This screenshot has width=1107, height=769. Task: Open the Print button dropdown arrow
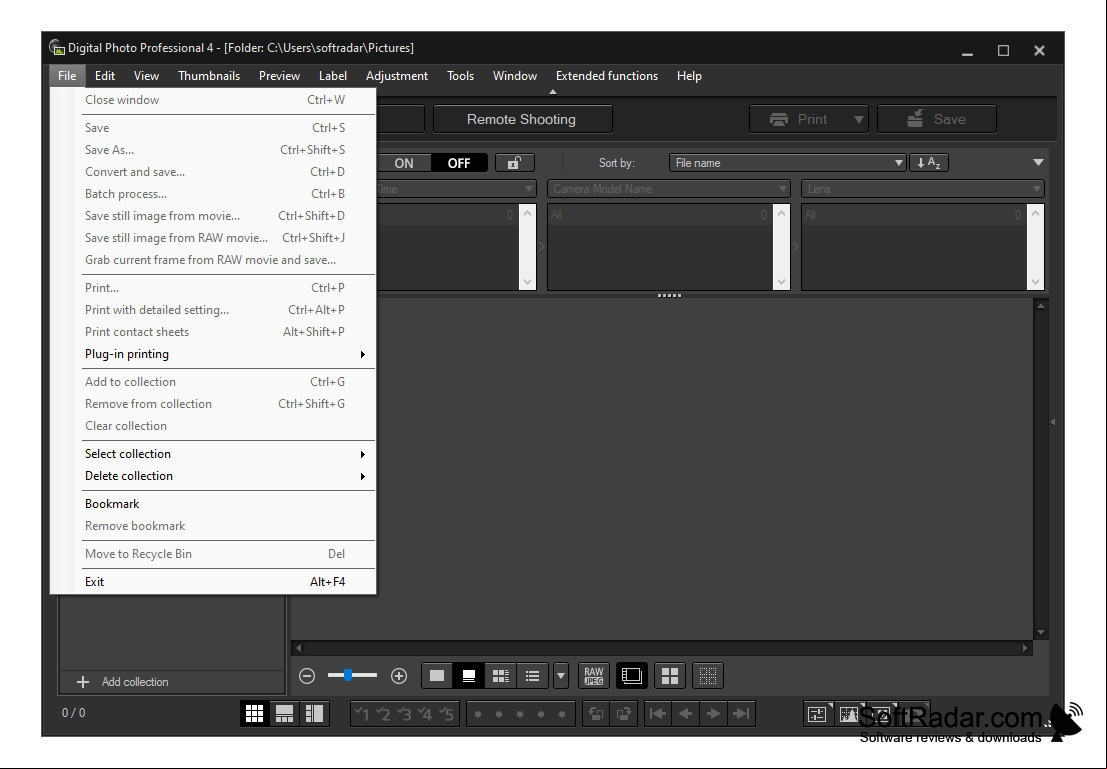tap(858, 119)
